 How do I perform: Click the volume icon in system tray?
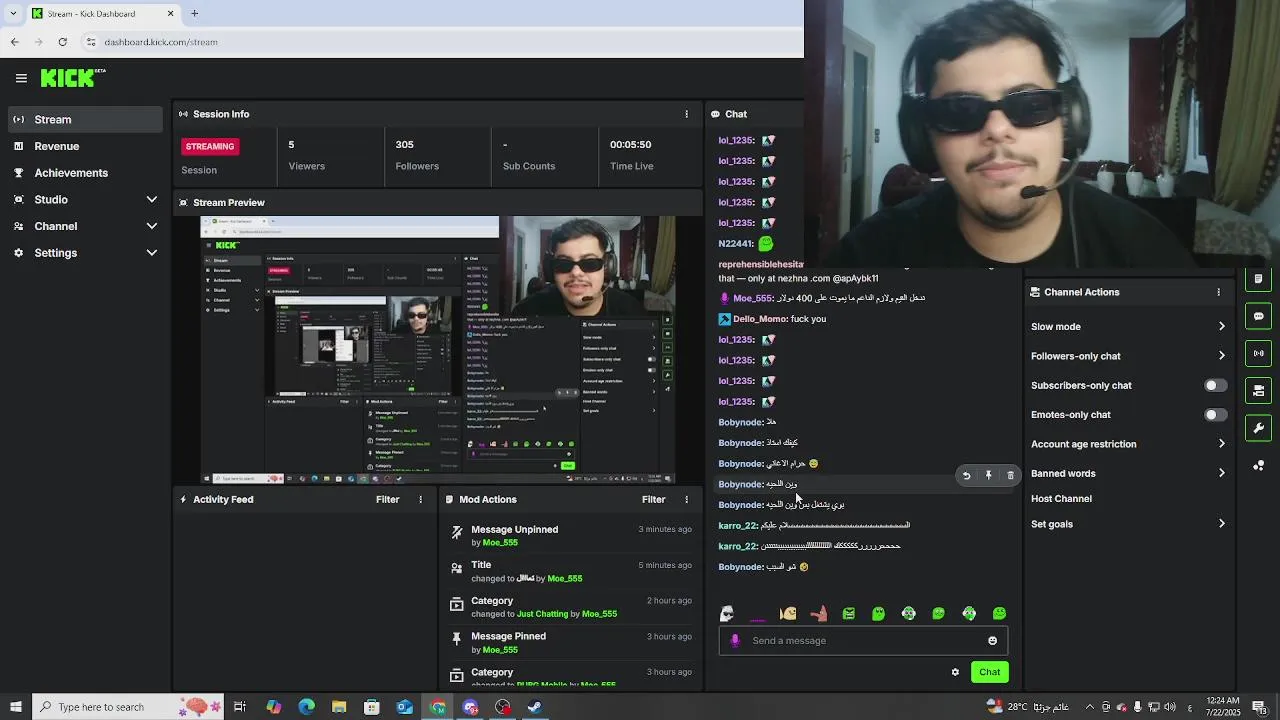click(x=1170, y=707)
